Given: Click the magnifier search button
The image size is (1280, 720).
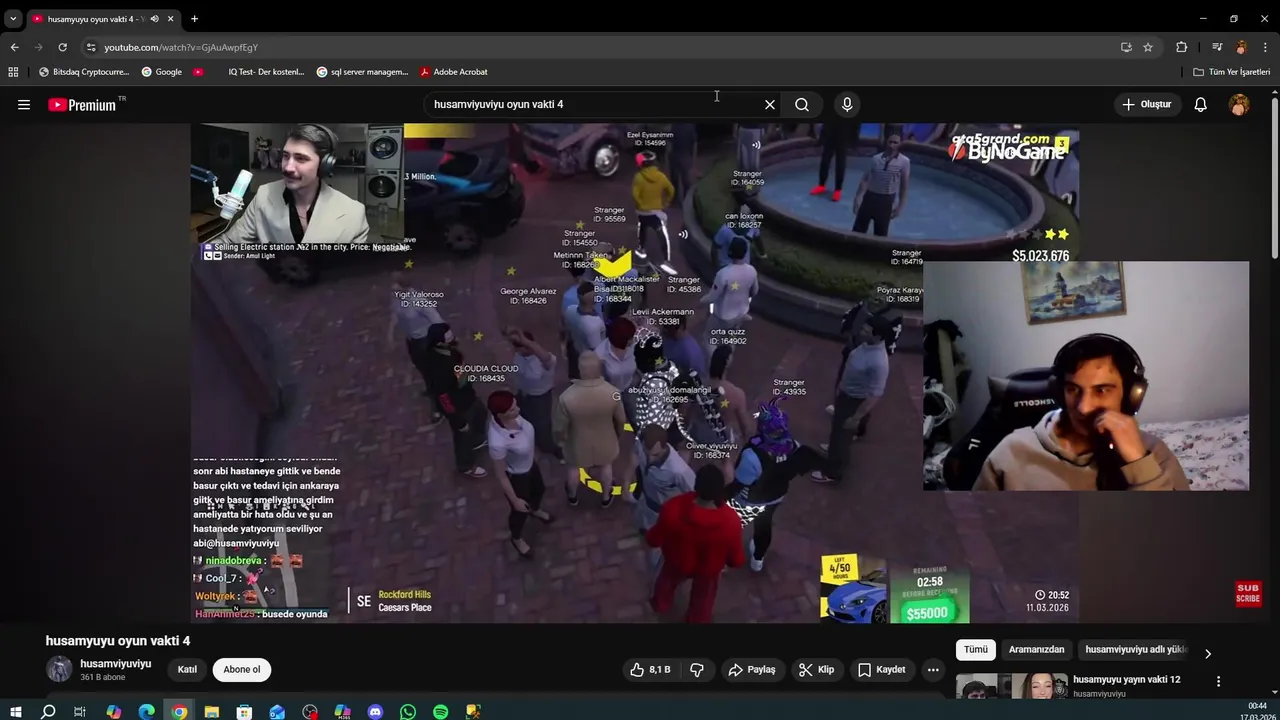Looking at the screenshot, I should click(x=802, y=104).
